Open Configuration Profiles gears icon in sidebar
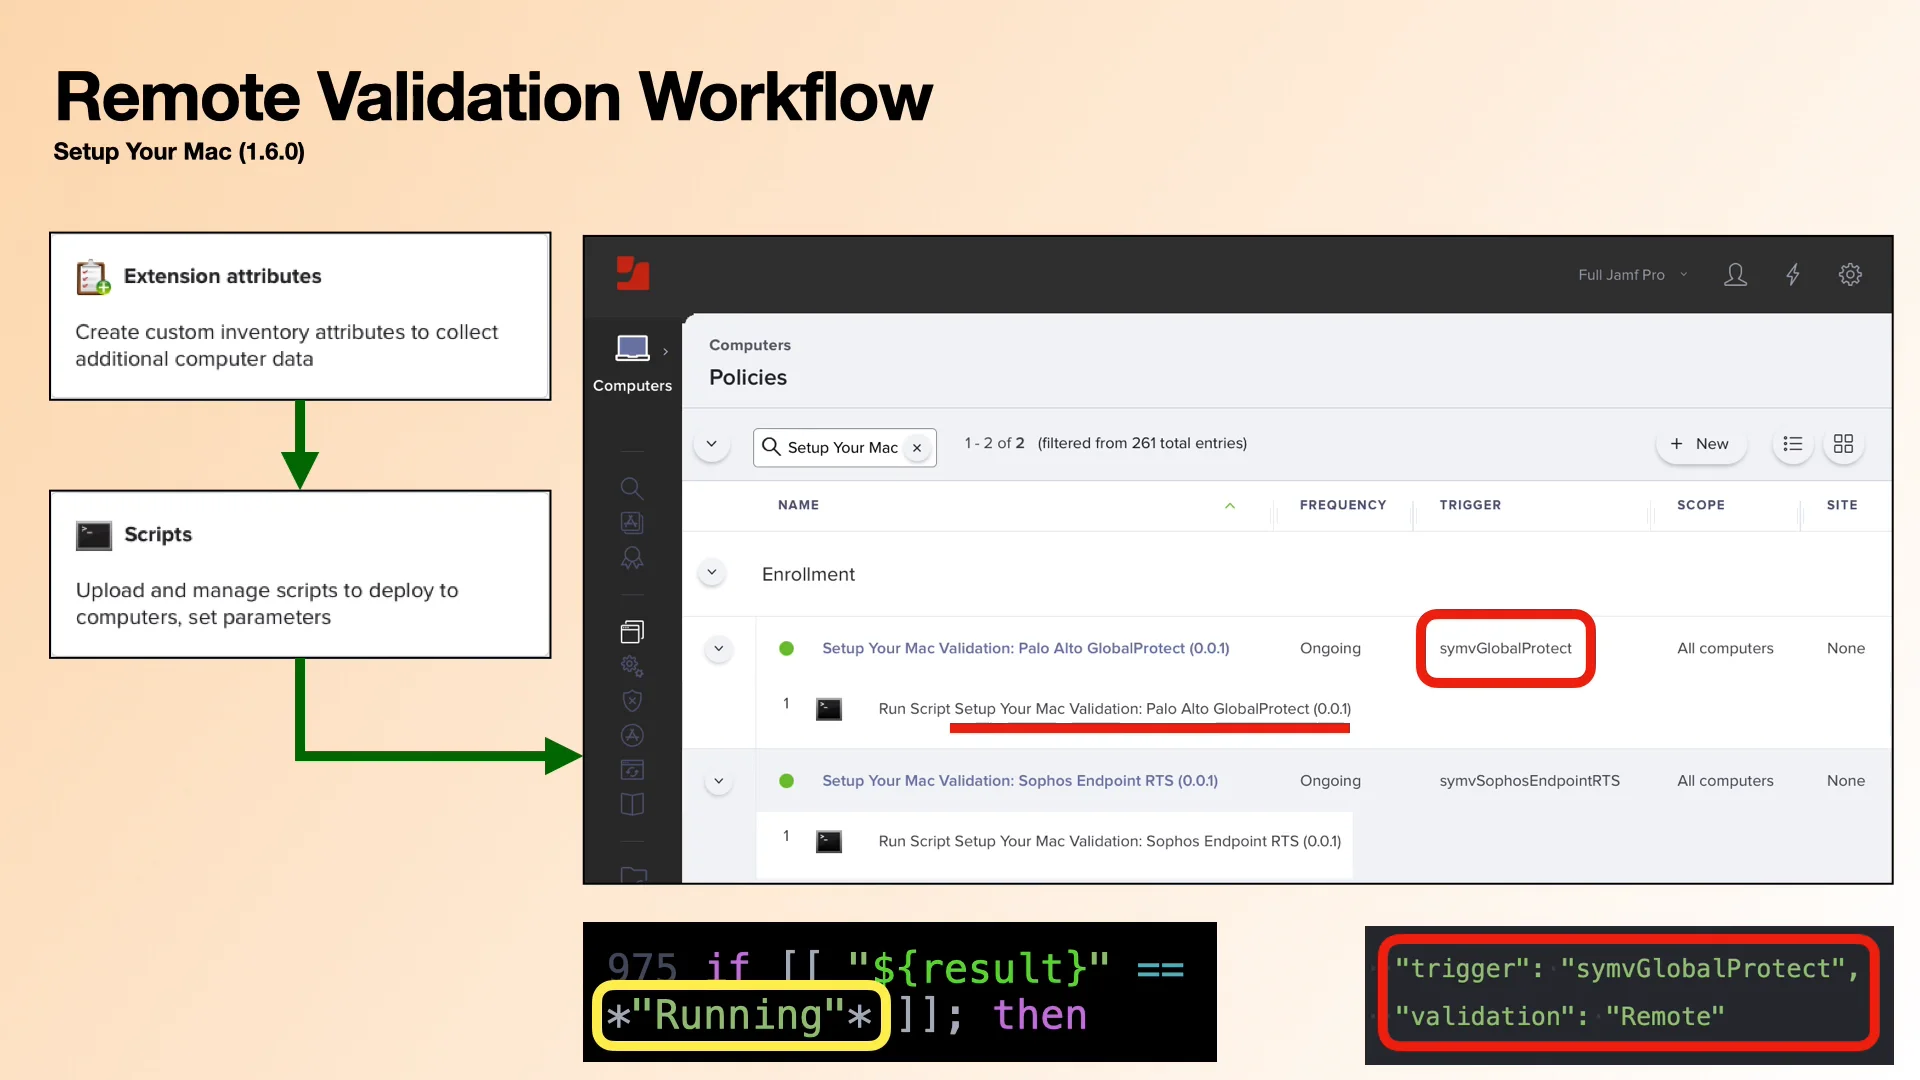 pos(632,666)
